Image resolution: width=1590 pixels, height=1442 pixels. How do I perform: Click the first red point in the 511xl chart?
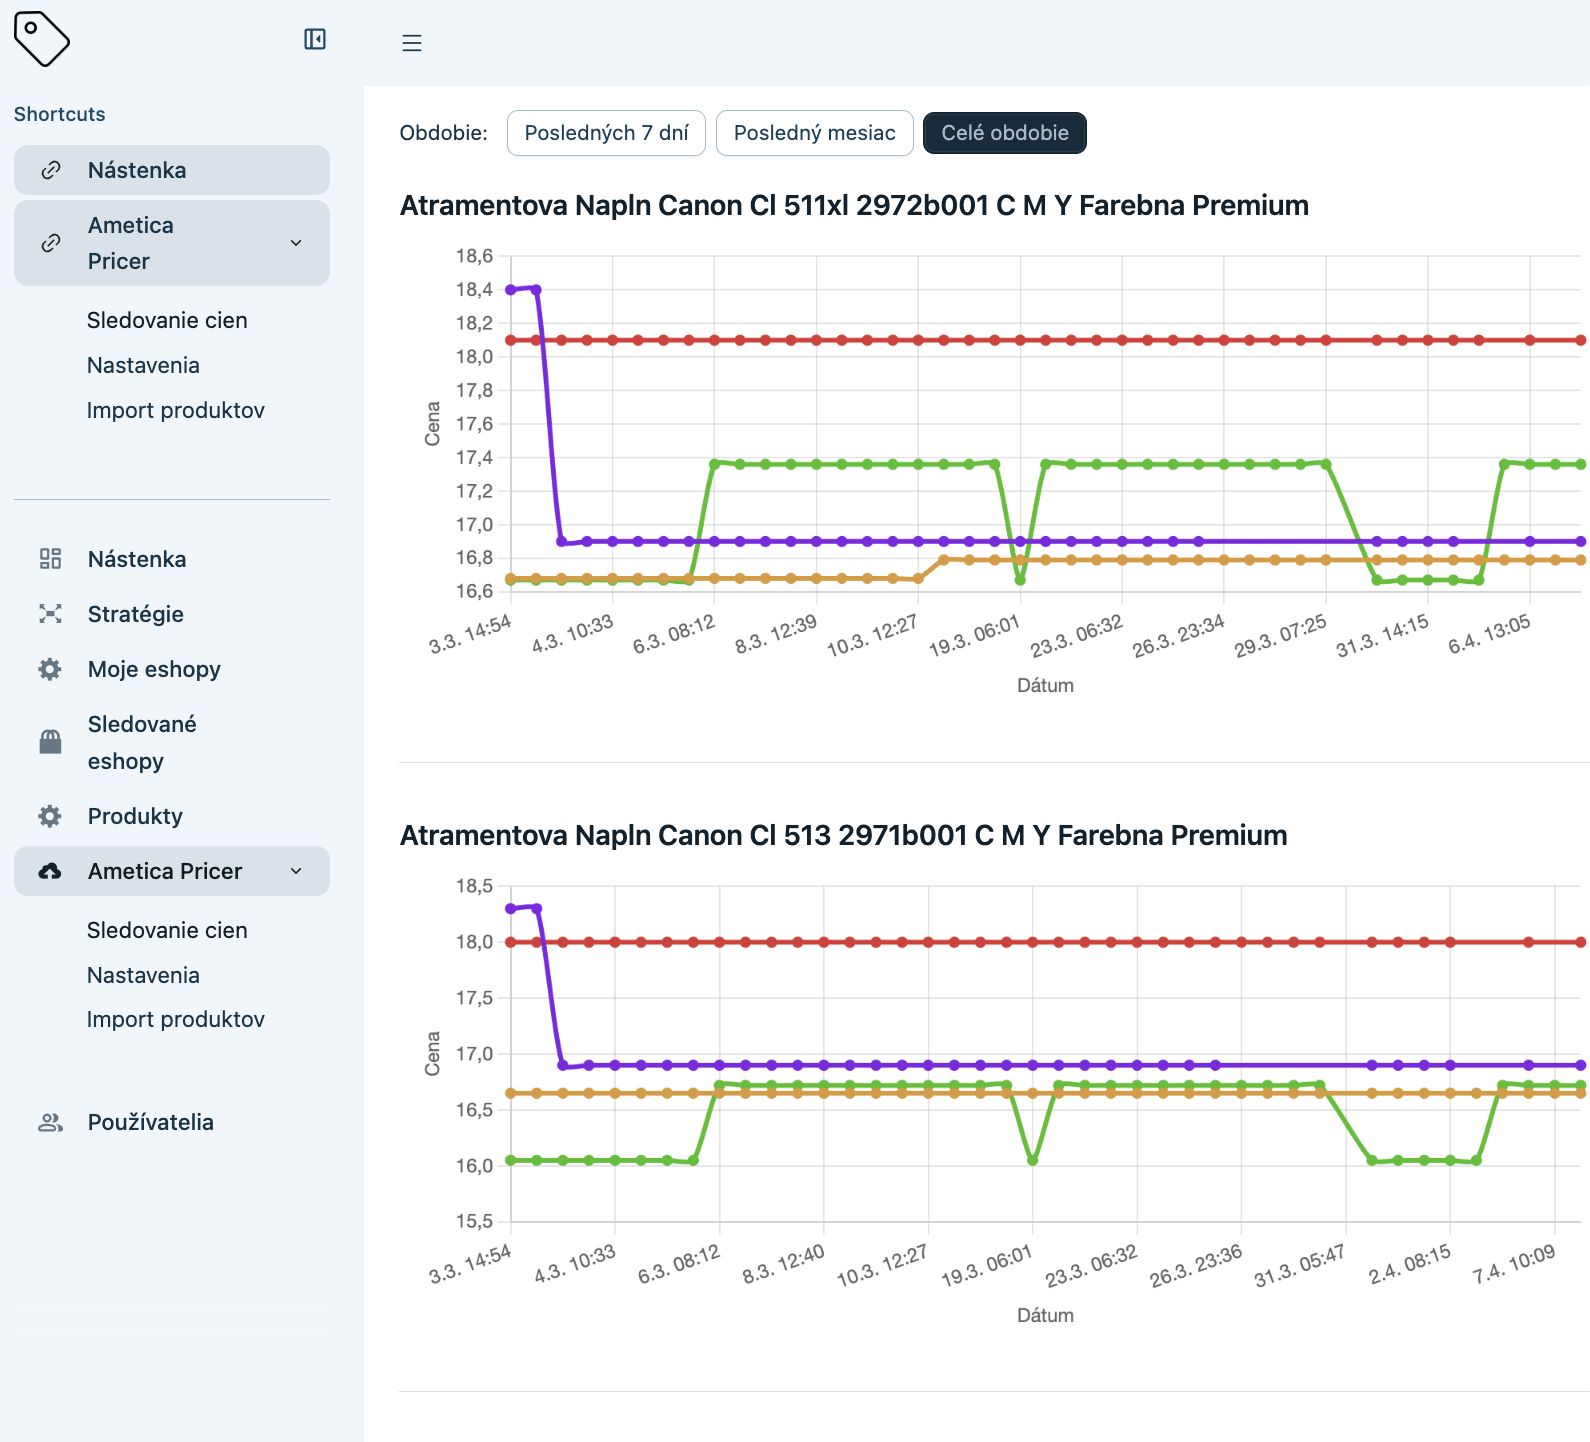pos(511,340)
